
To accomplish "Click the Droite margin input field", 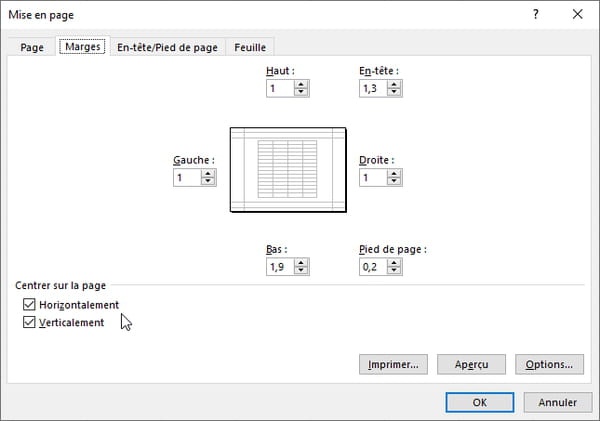I will coord(373,178).
